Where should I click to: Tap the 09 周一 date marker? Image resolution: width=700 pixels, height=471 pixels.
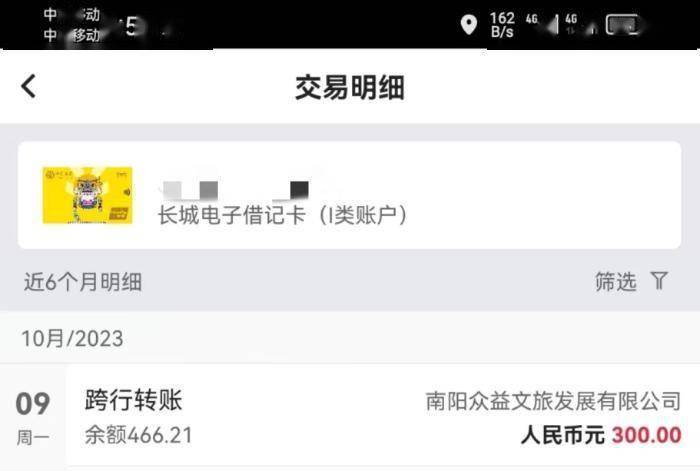[x=33, y=418]
